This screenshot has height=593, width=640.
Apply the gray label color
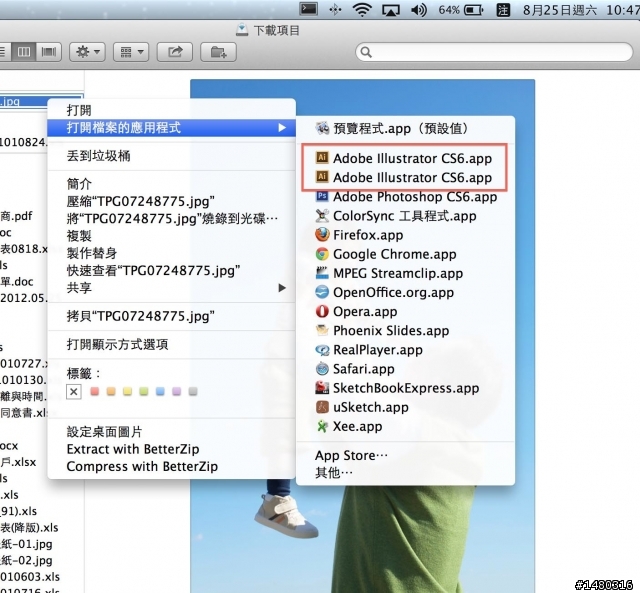(x=193, y=392)
